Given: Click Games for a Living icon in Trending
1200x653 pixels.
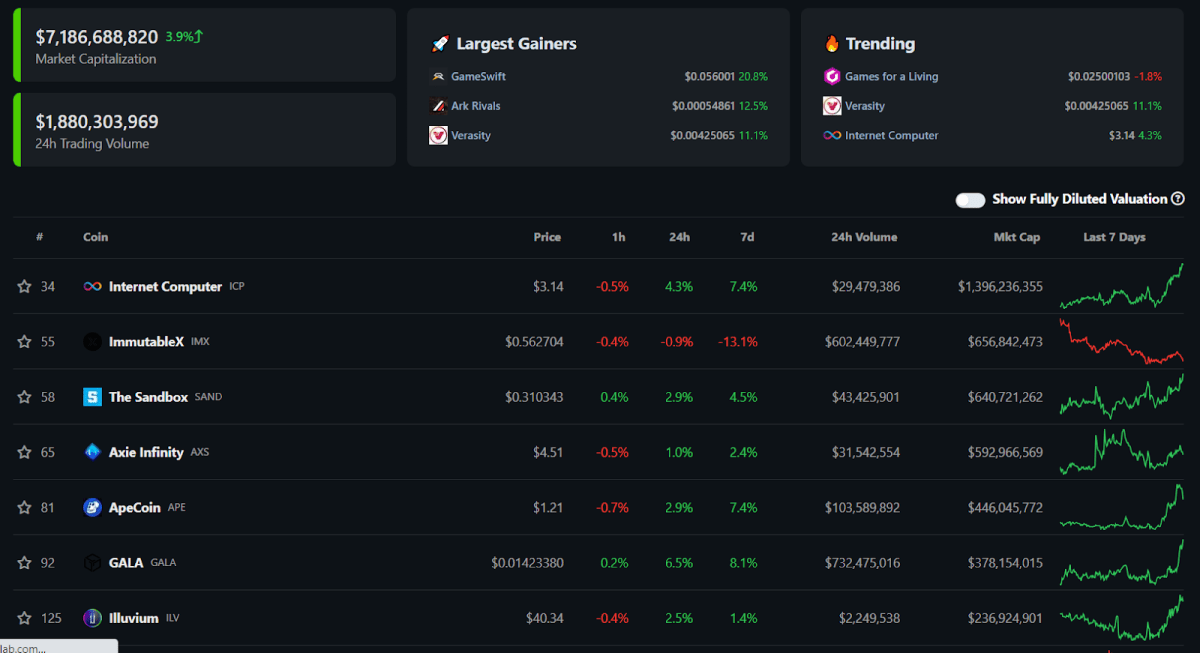Looking at the screenshot, I should tap(832, 77).
